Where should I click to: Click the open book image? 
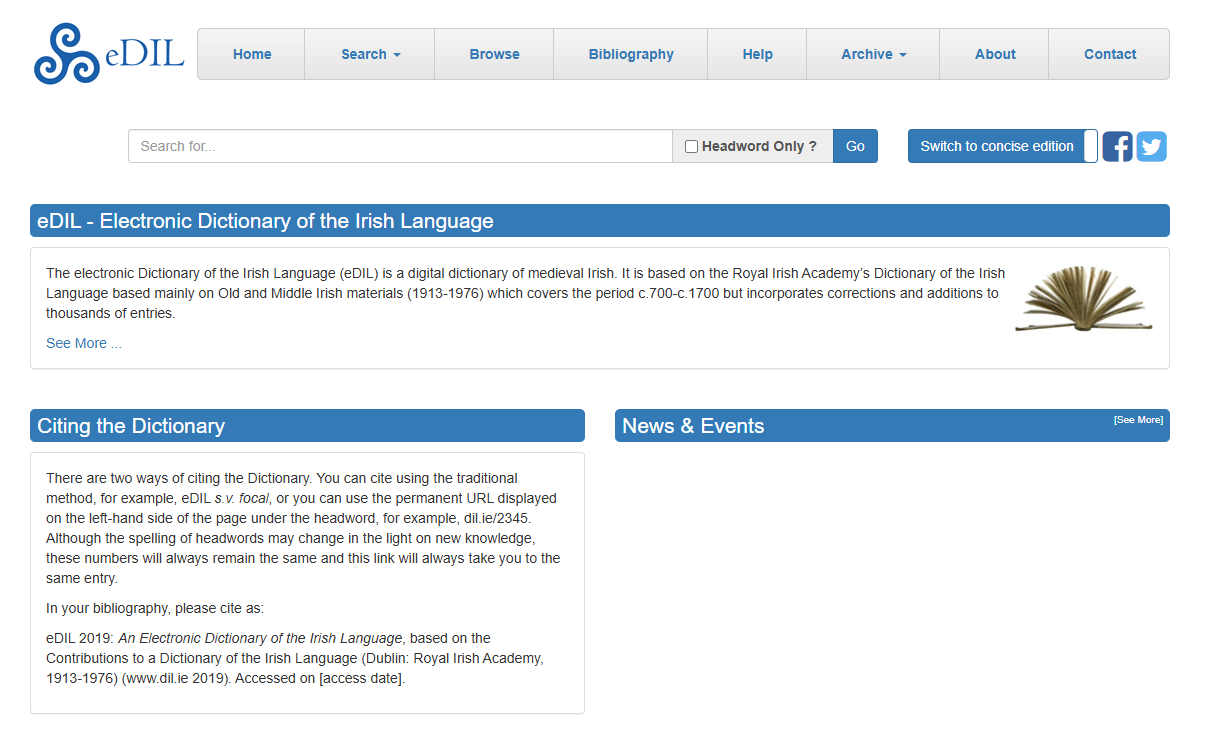coord(1084,298)
